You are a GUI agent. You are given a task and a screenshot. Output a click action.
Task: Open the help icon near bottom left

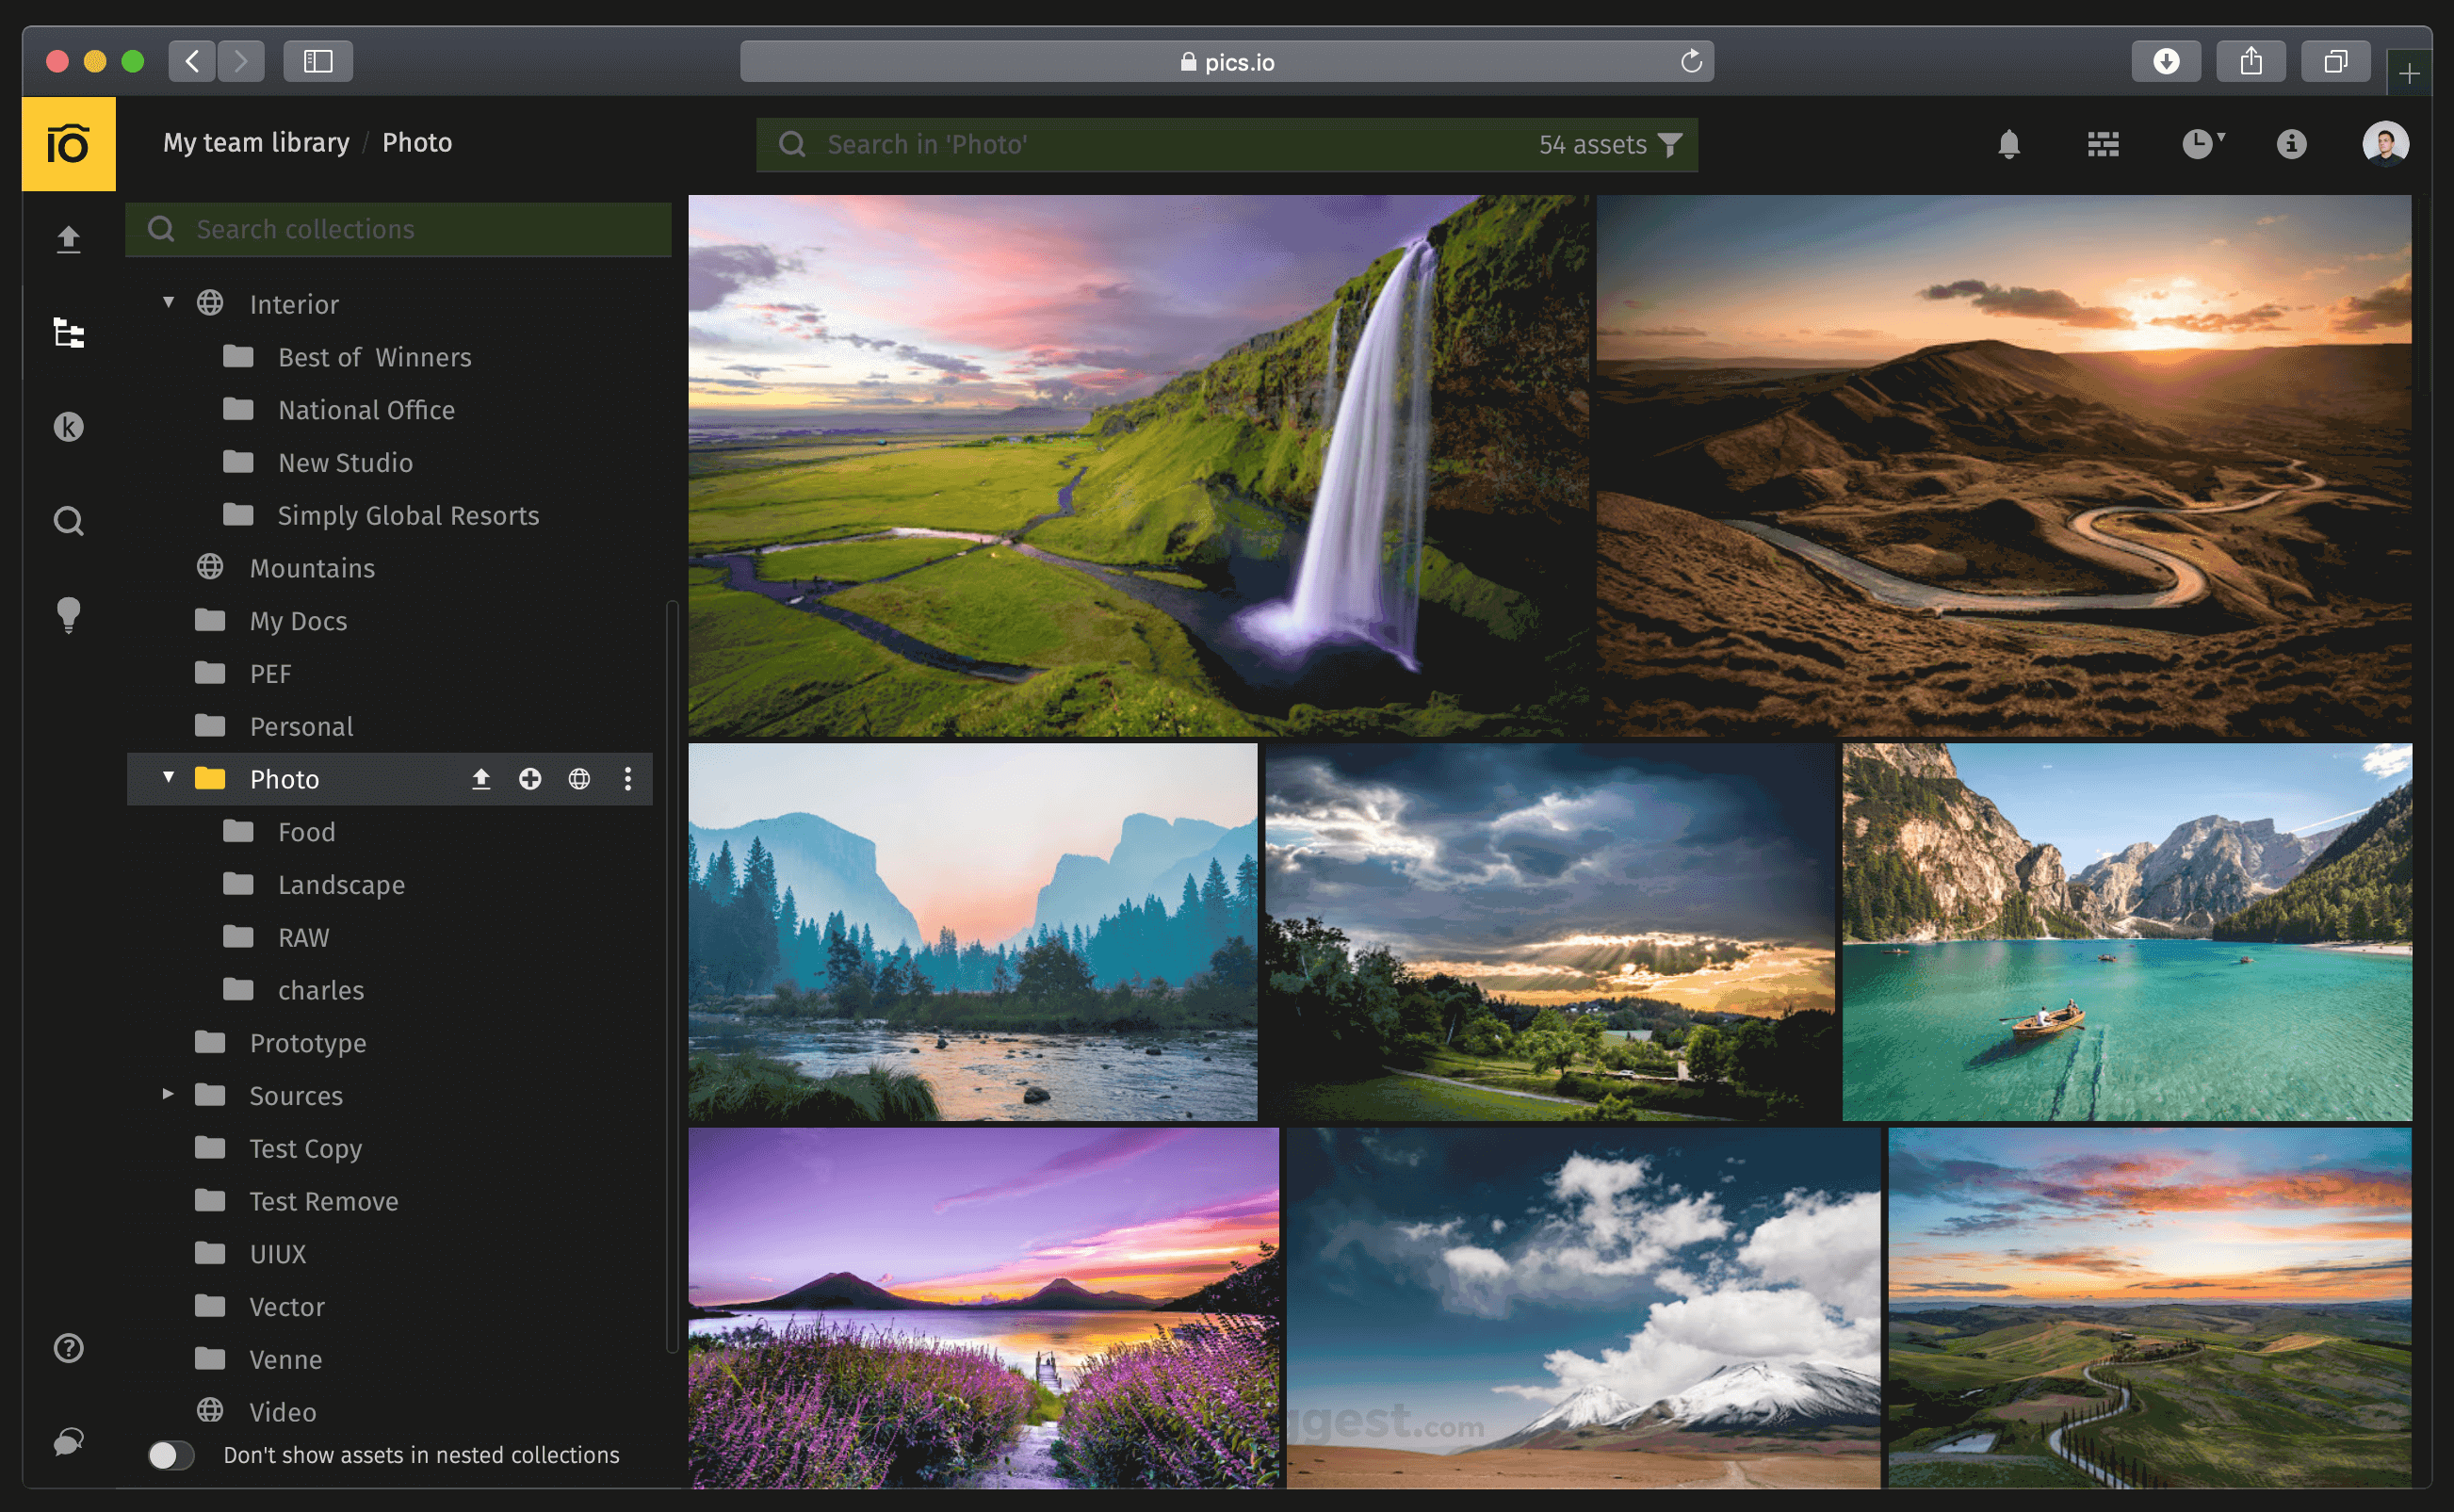pos(68,1348)
